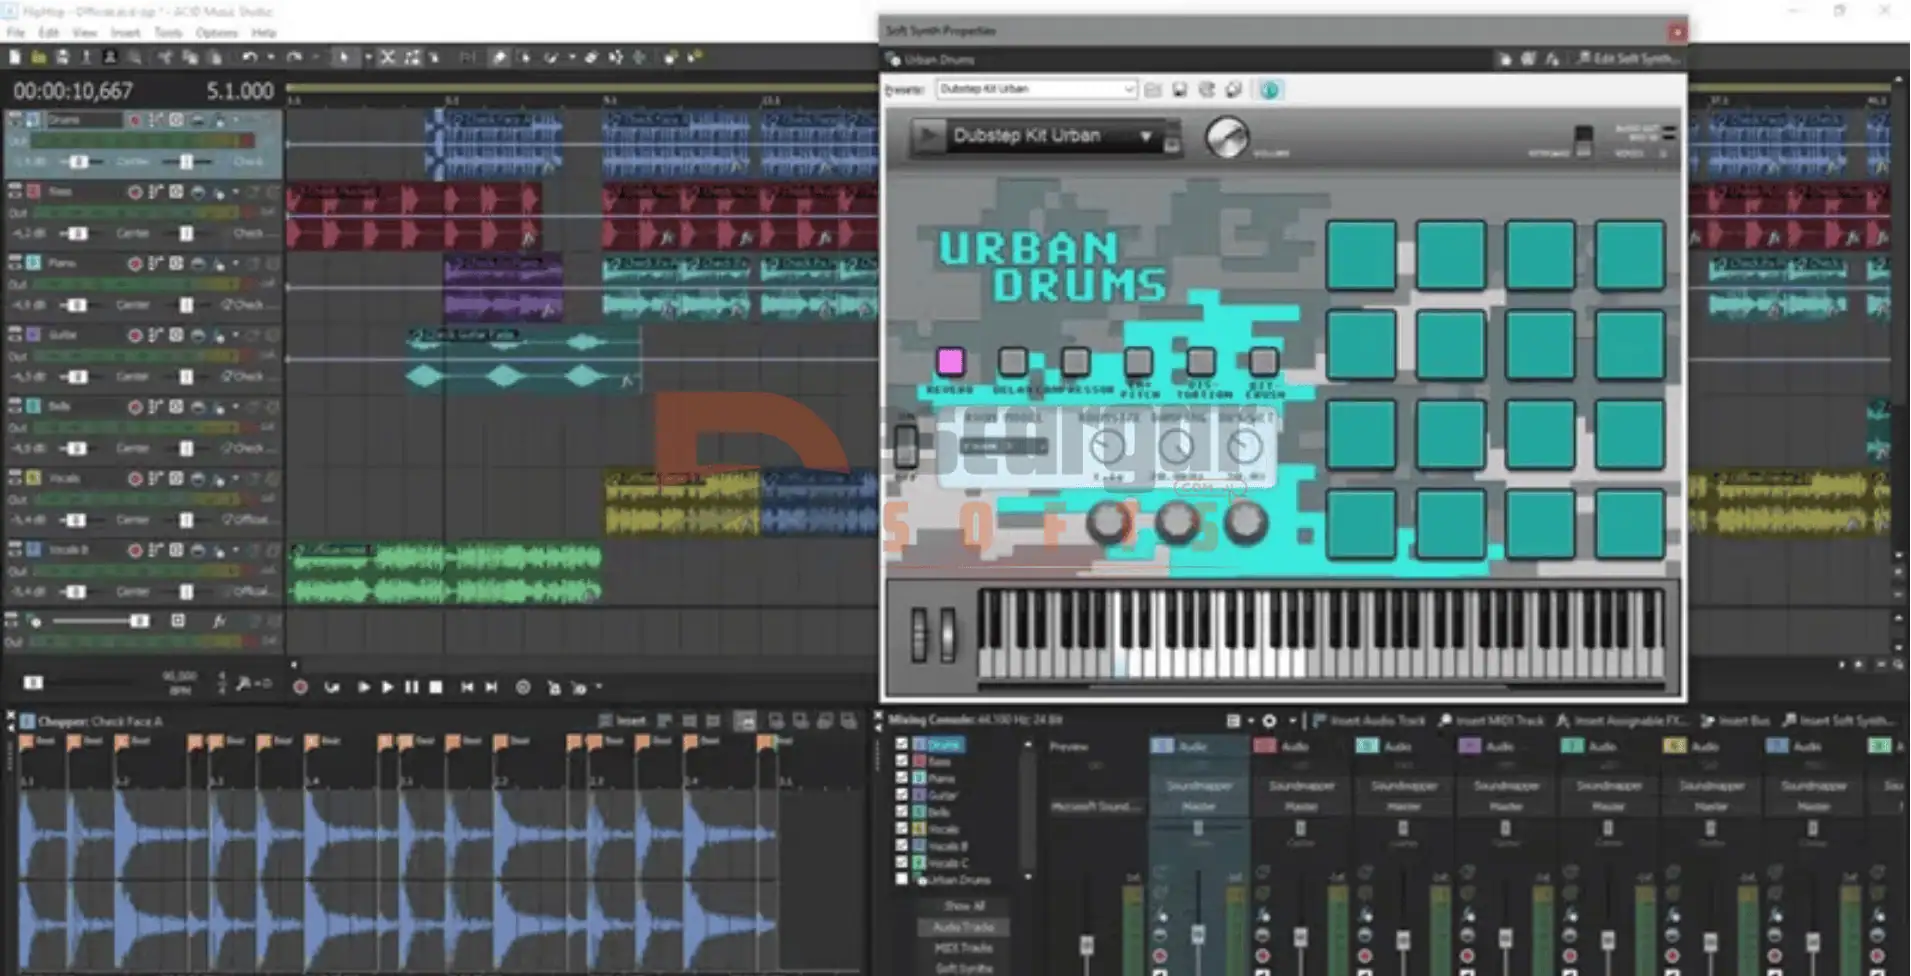
Task: Click the Undo toolbar icon
Action: [249, 58]
